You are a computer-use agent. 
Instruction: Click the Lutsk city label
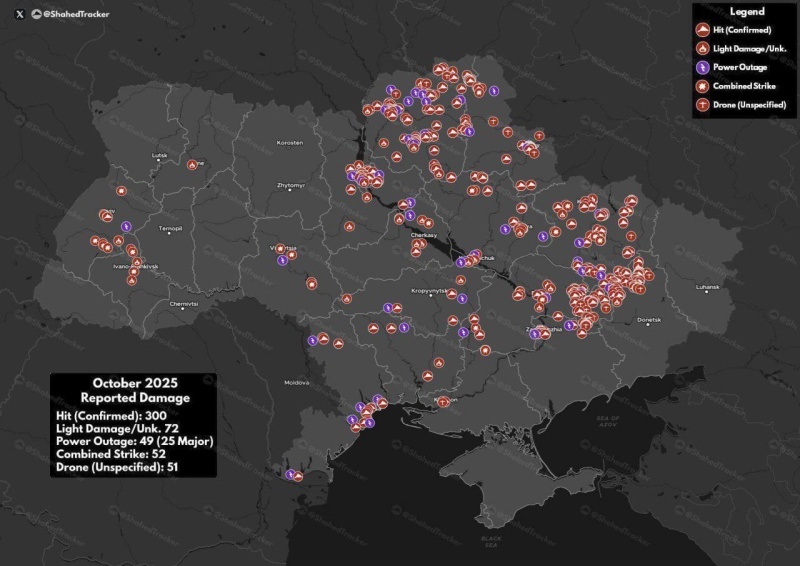coord(160,155)
